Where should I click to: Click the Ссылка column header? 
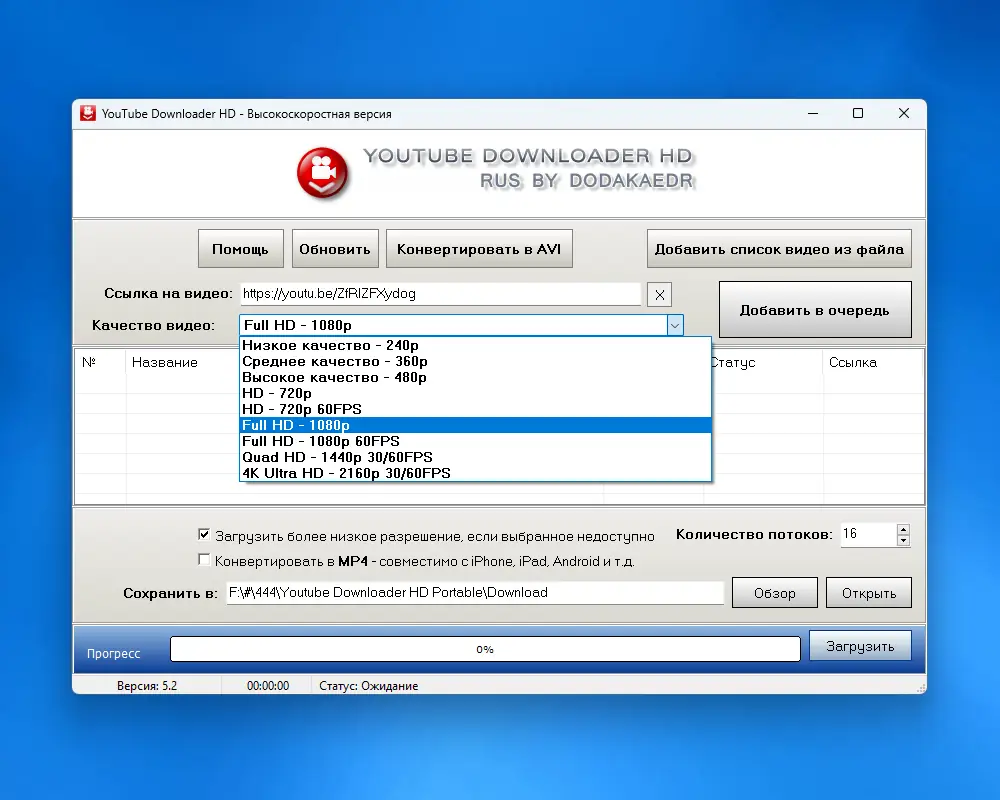click(x=873, y=362)
